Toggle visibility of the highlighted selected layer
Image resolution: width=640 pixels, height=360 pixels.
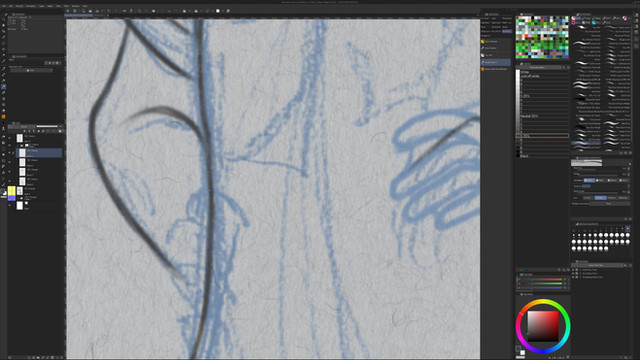click(x=10, y=152)
